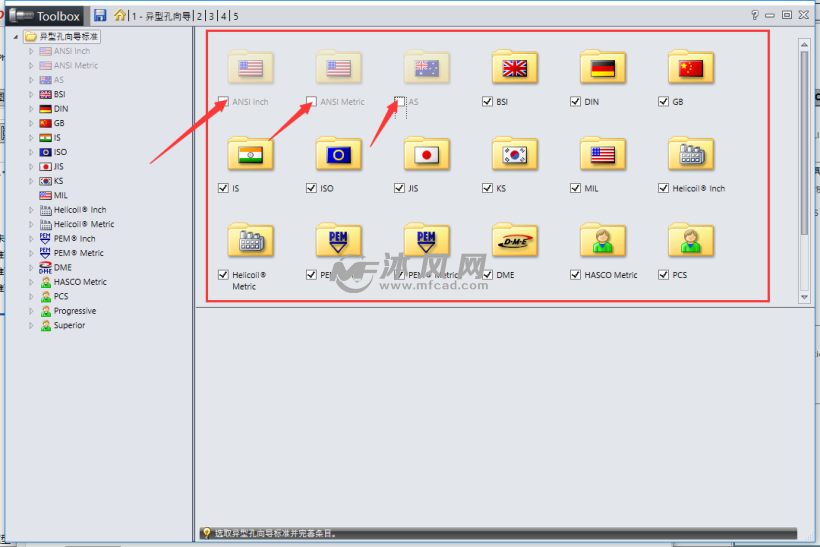820x547 pixels.
Task: Uncheck the KS checkbox
Action: click(x=487, y=188)
